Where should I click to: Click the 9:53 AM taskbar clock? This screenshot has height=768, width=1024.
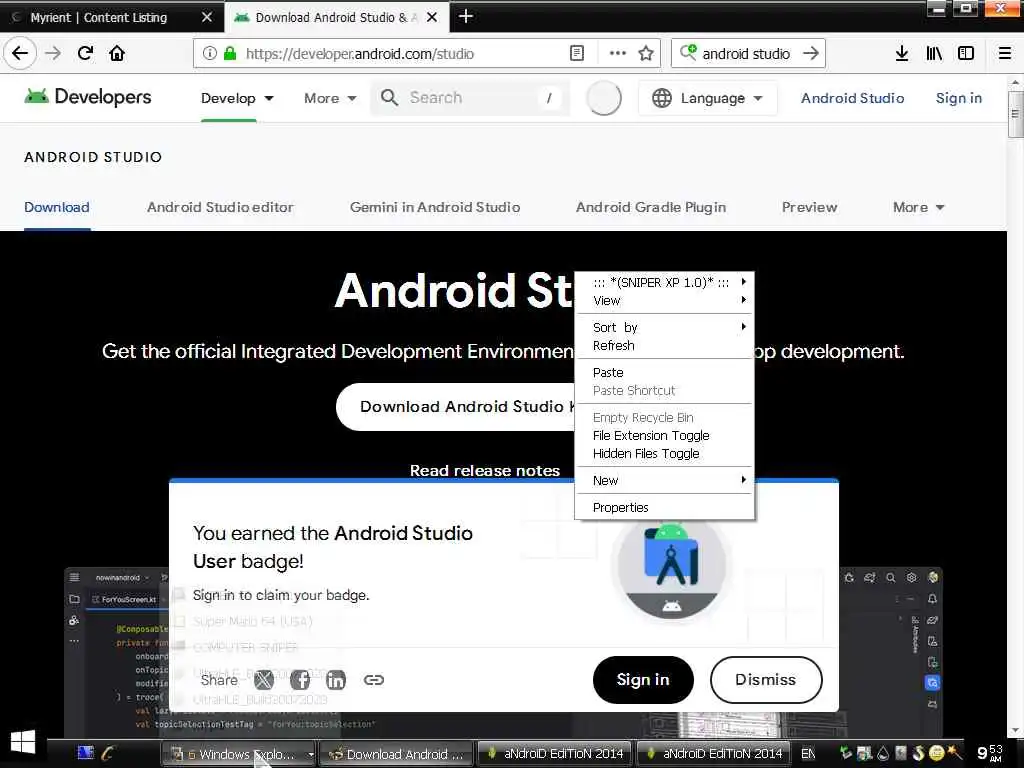point(989,753)
